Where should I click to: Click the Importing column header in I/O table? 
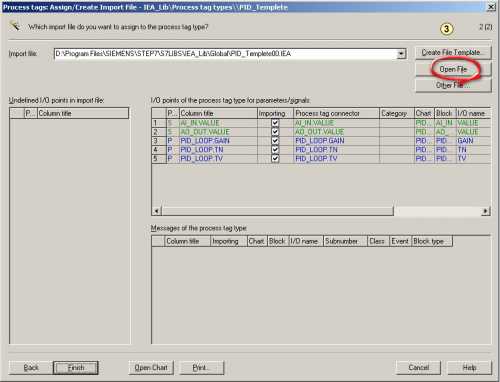tap(275, 113)
